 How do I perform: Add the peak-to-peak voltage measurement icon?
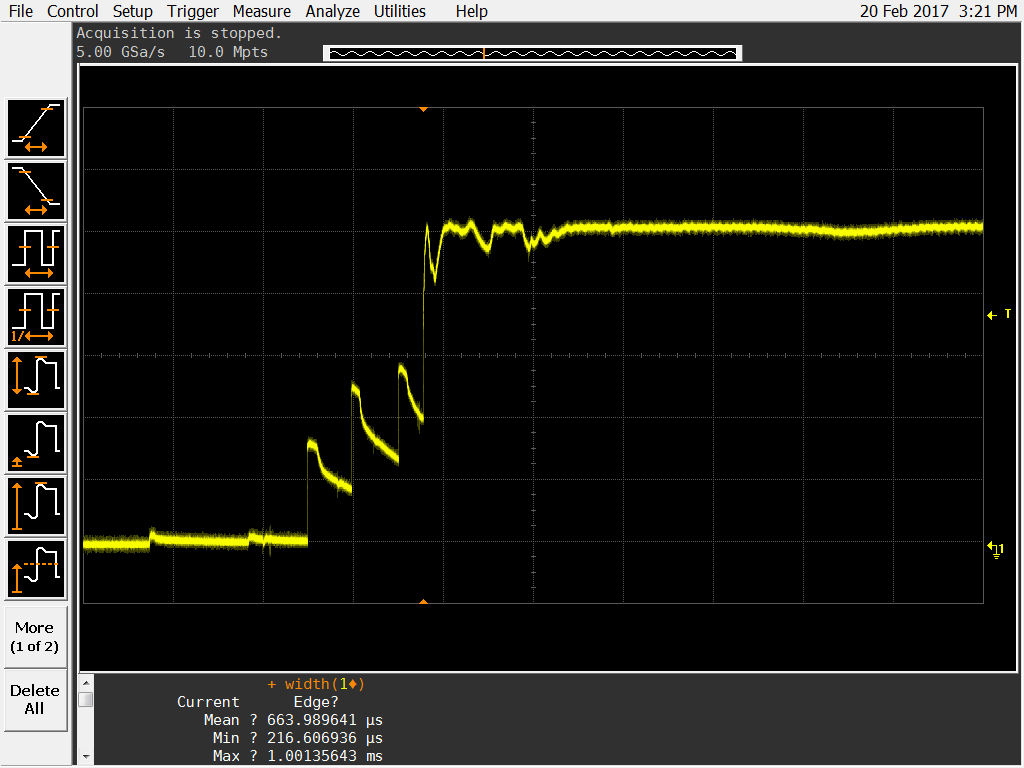click(x=36, y=381)
